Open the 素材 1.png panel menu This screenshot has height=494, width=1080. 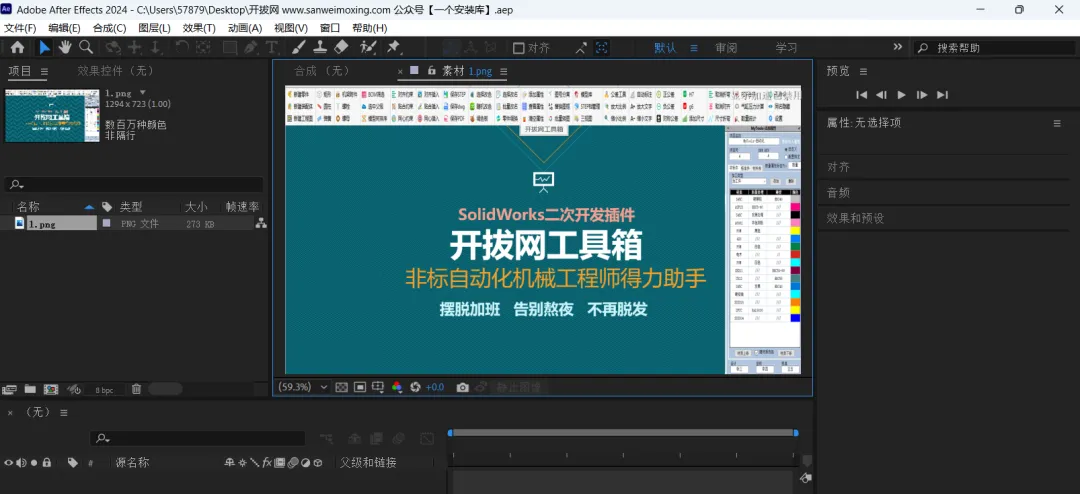pos(503,72)
